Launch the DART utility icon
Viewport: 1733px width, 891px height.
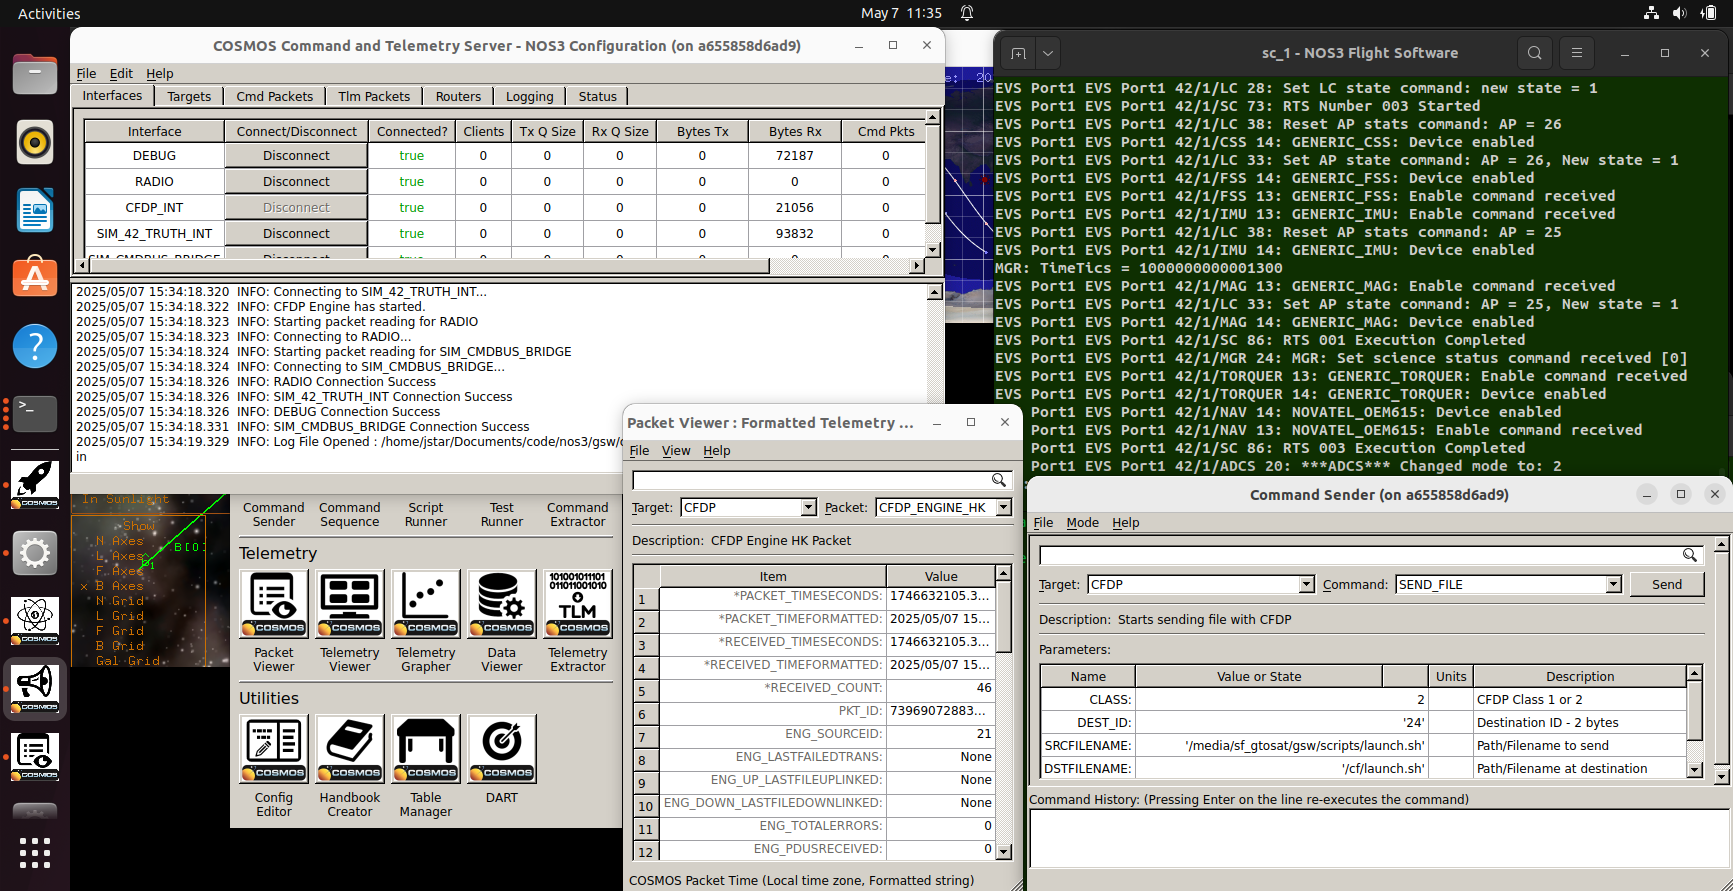tap(502, 749)
